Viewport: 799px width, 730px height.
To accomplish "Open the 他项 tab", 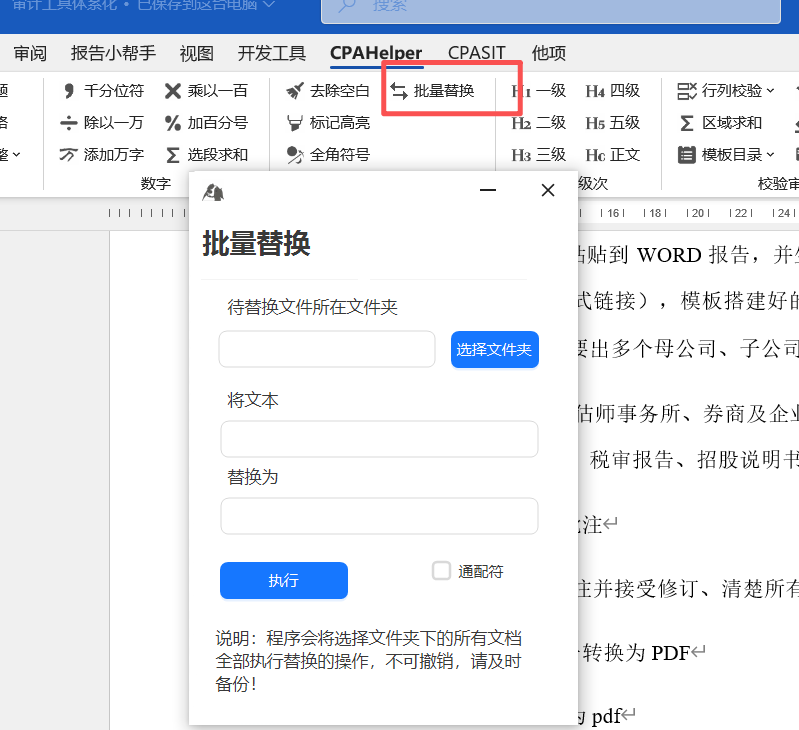I will pyautogui.click(x=549, y=53).
